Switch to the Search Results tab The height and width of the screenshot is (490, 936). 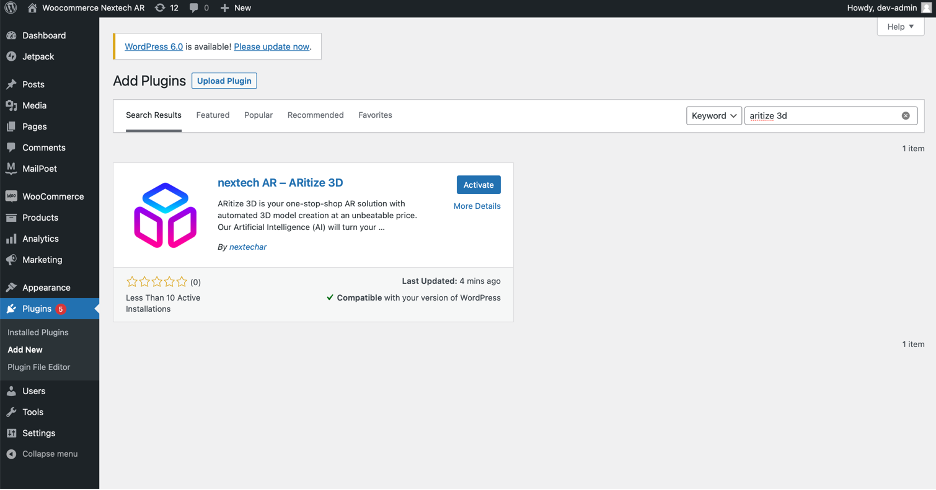(x=153, y=115)
